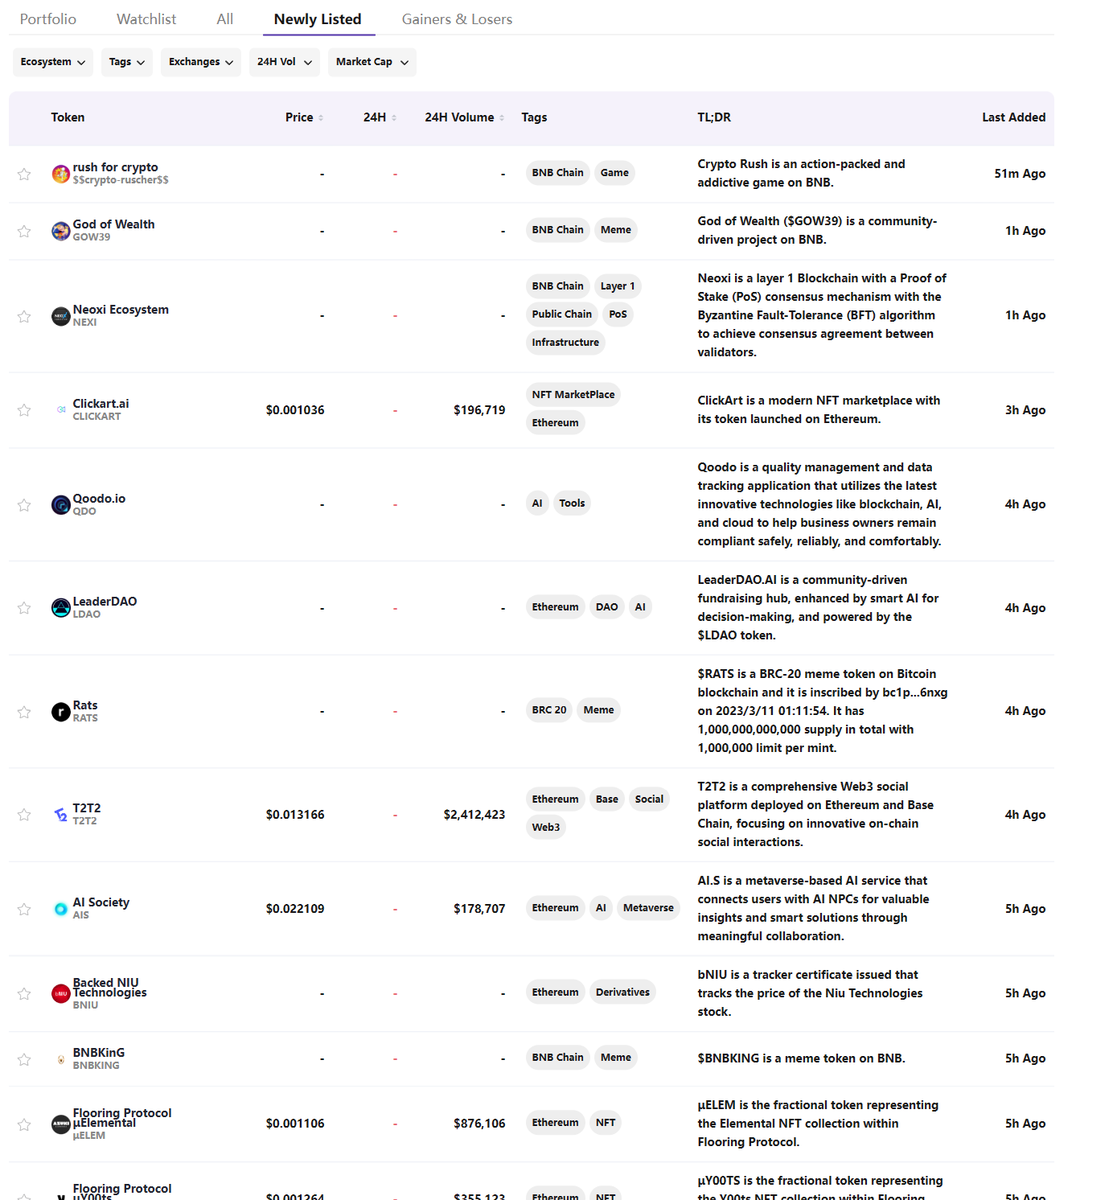Click the Public Chain tag on Neoxi
Image resolution: width=1113 pixels, height=1200 pixels.
(x=562, y=314)
